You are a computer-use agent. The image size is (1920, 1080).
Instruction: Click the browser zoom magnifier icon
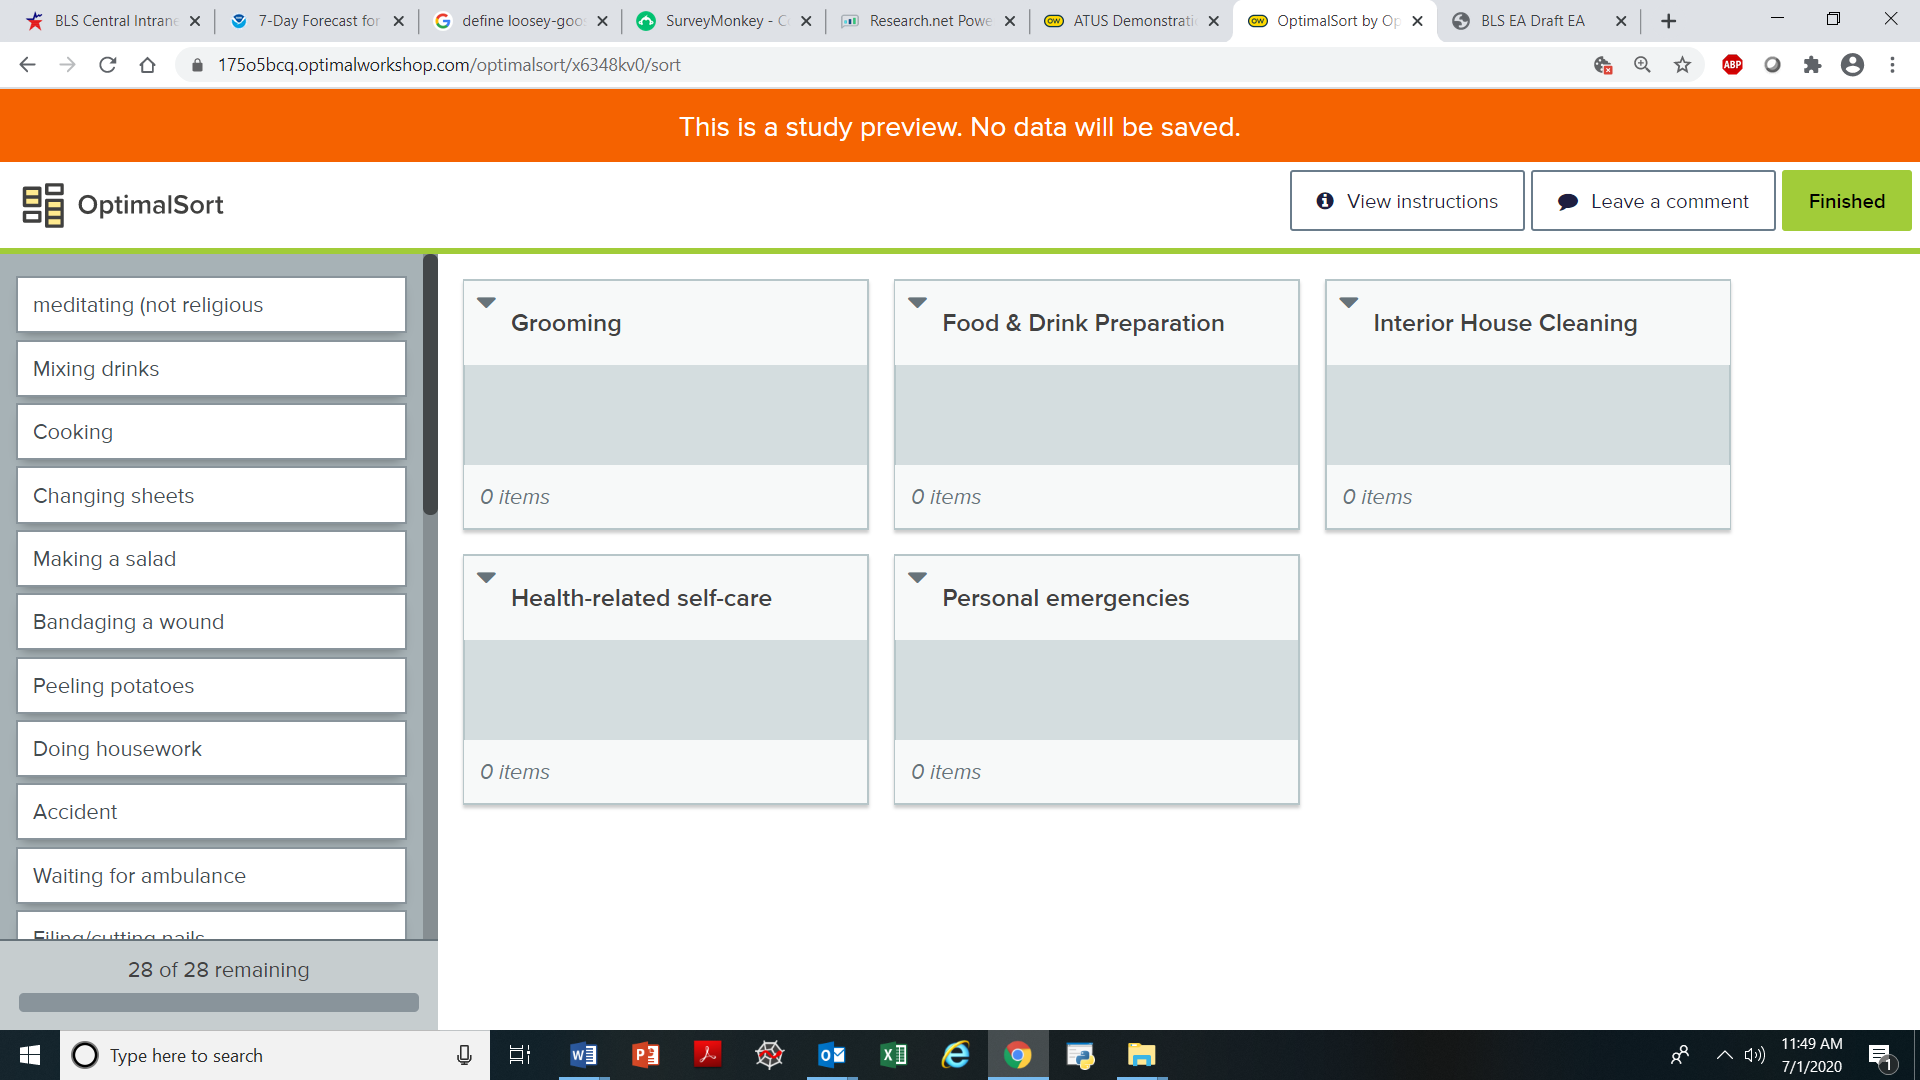[x=1642, y=65]
